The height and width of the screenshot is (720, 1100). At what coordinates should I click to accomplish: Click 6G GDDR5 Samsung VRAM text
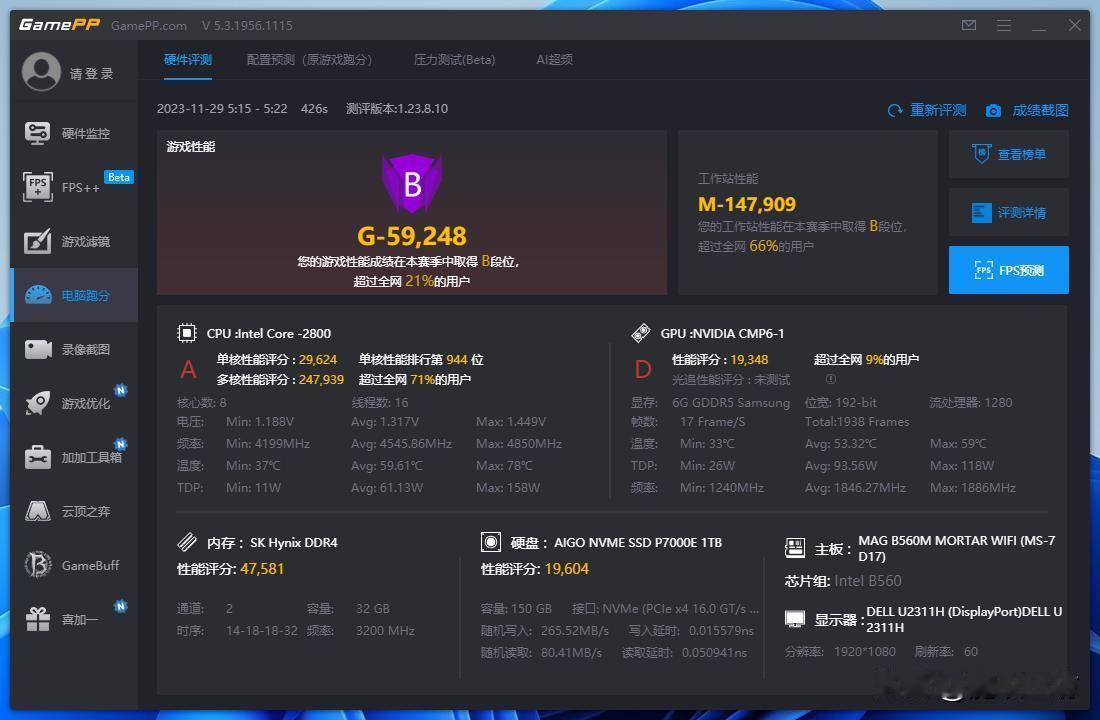[731, 402]
